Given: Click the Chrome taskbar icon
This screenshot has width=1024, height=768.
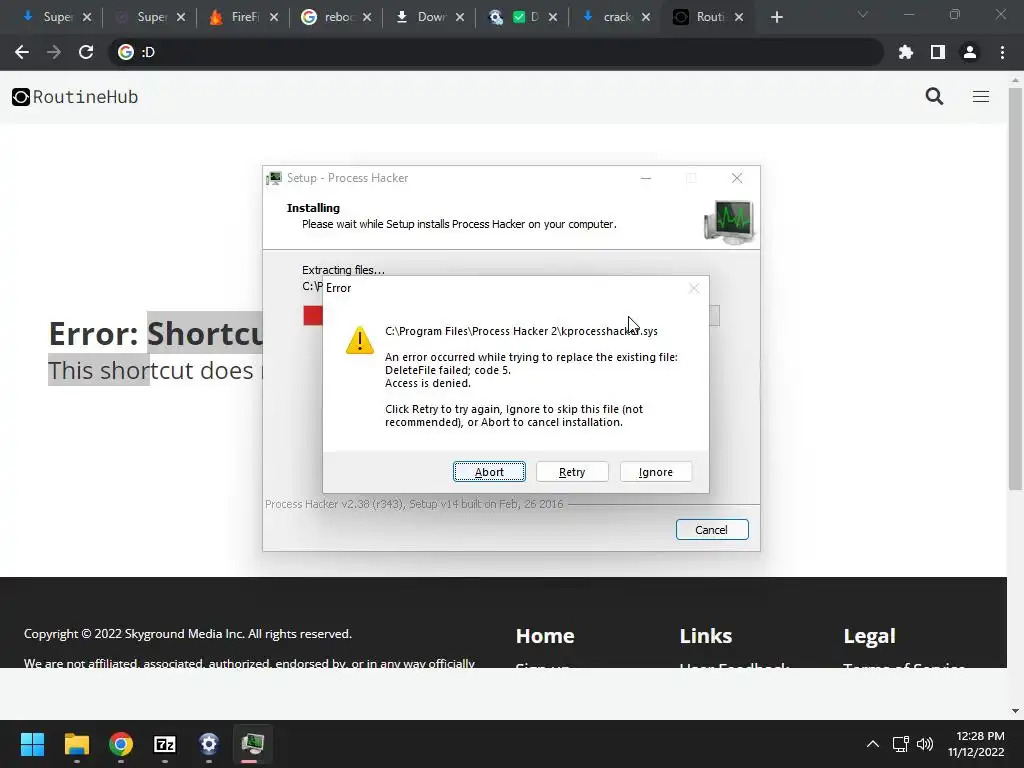Looking at the screenshot, I should coord(121,744).
